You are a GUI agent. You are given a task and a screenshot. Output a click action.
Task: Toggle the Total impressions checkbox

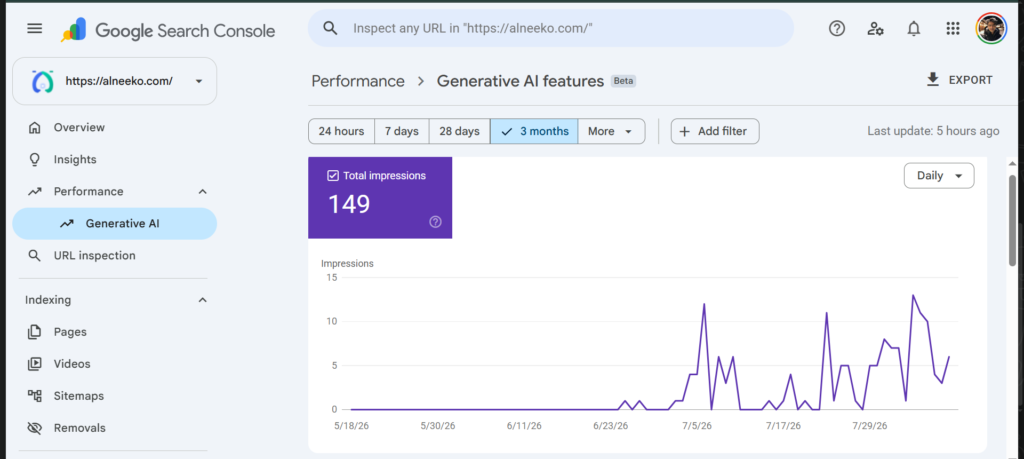(x=332, y=176)
